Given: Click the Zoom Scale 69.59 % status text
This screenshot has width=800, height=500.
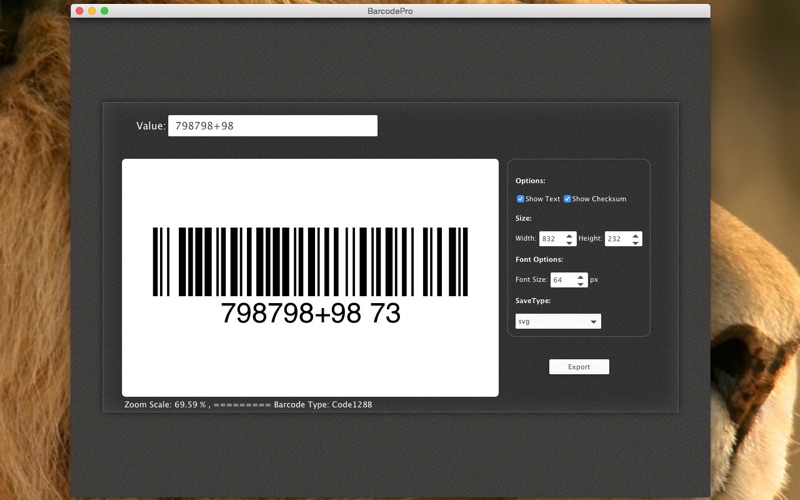Looking at the screenshot, I should coord(165,405).
